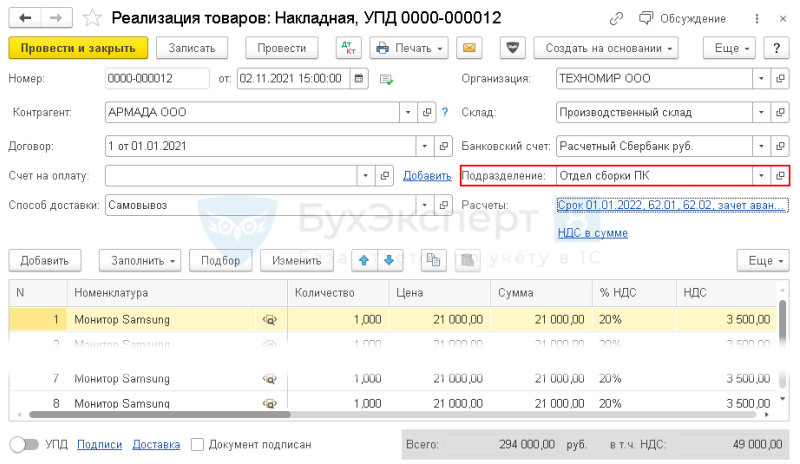800x464 pixels.
Task: Open Обсуждение discussion panel
Action: pyautogui.click(x=683, y=19)
